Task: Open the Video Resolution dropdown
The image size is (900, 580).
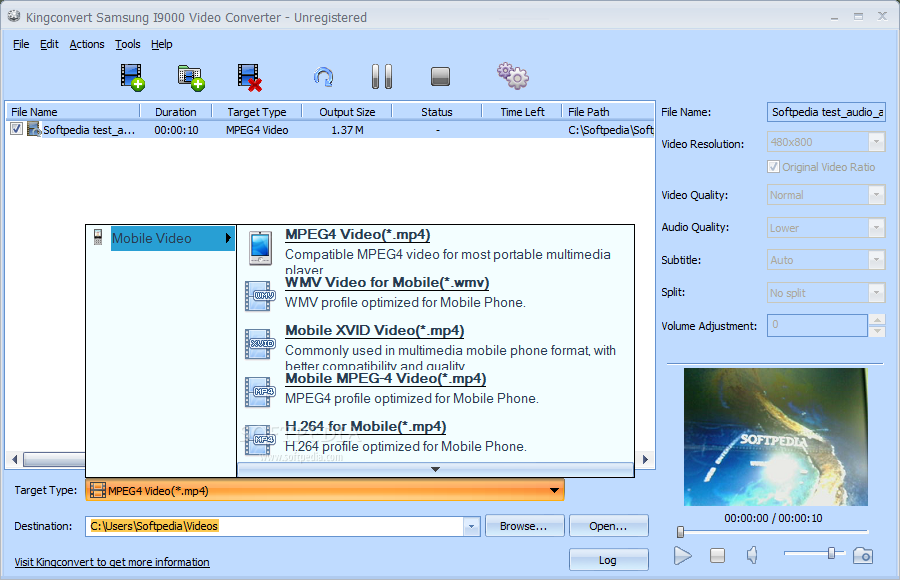Action: pos(876,142)
